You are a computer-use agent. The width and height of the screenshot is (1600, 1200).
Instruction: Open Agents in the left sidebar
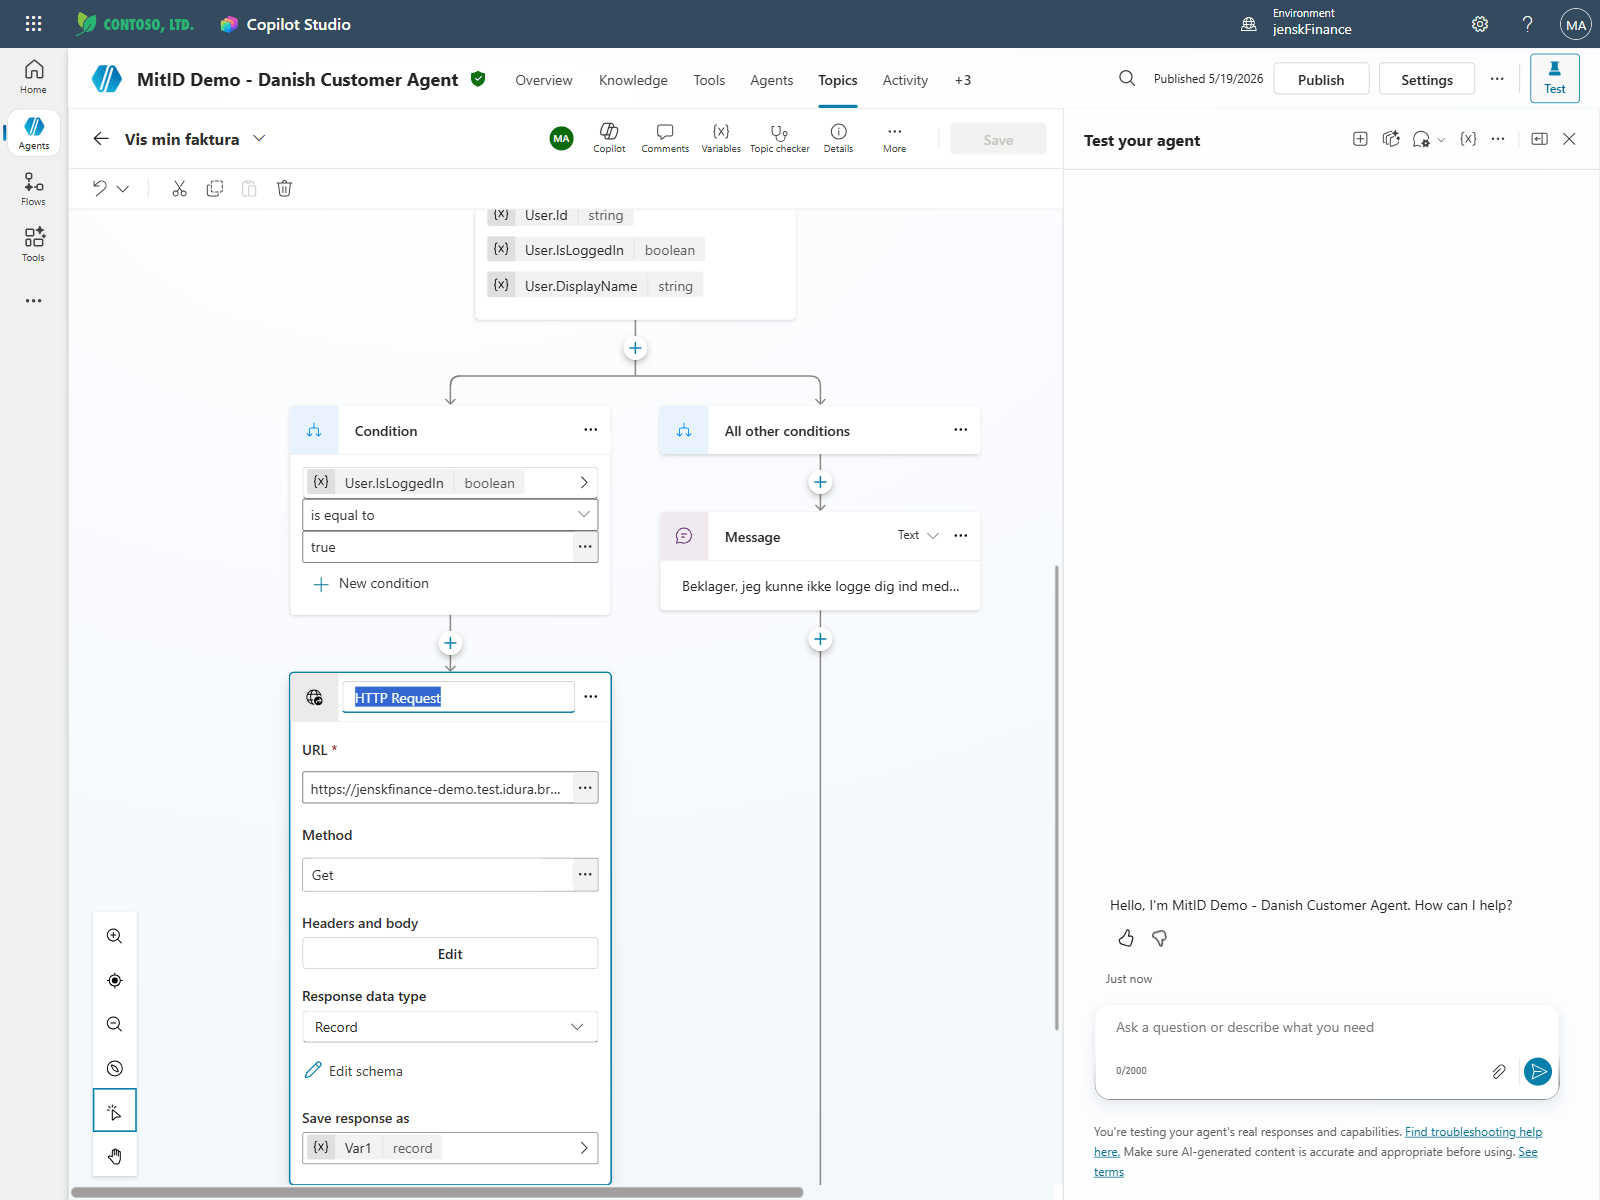33,133
